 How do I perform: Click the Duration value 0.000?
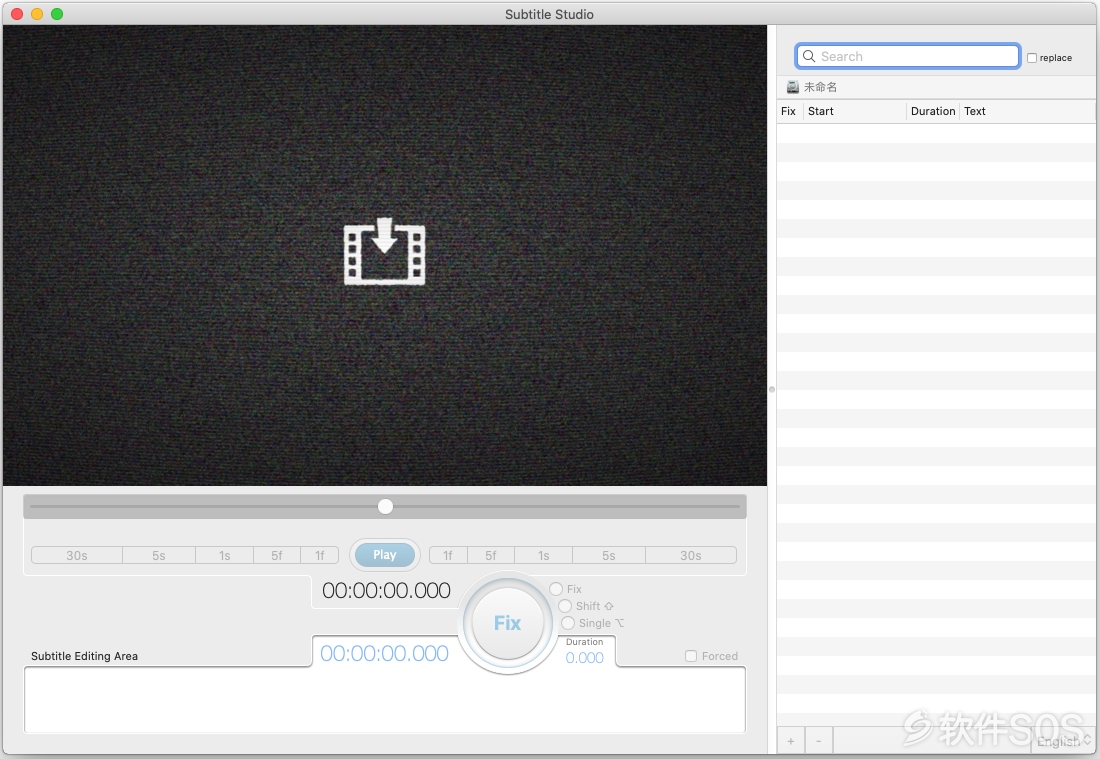pos(584,657)
